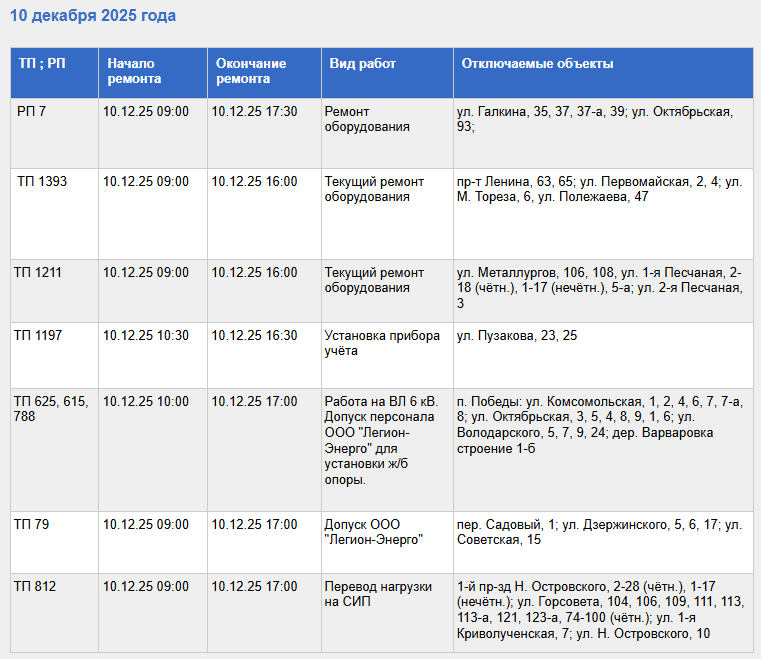The width and height of the screenshot is (761, 659).
Task: Select the start time "10.12.25 10:00"
Action: pyautogui.click(x=146, y=402)
